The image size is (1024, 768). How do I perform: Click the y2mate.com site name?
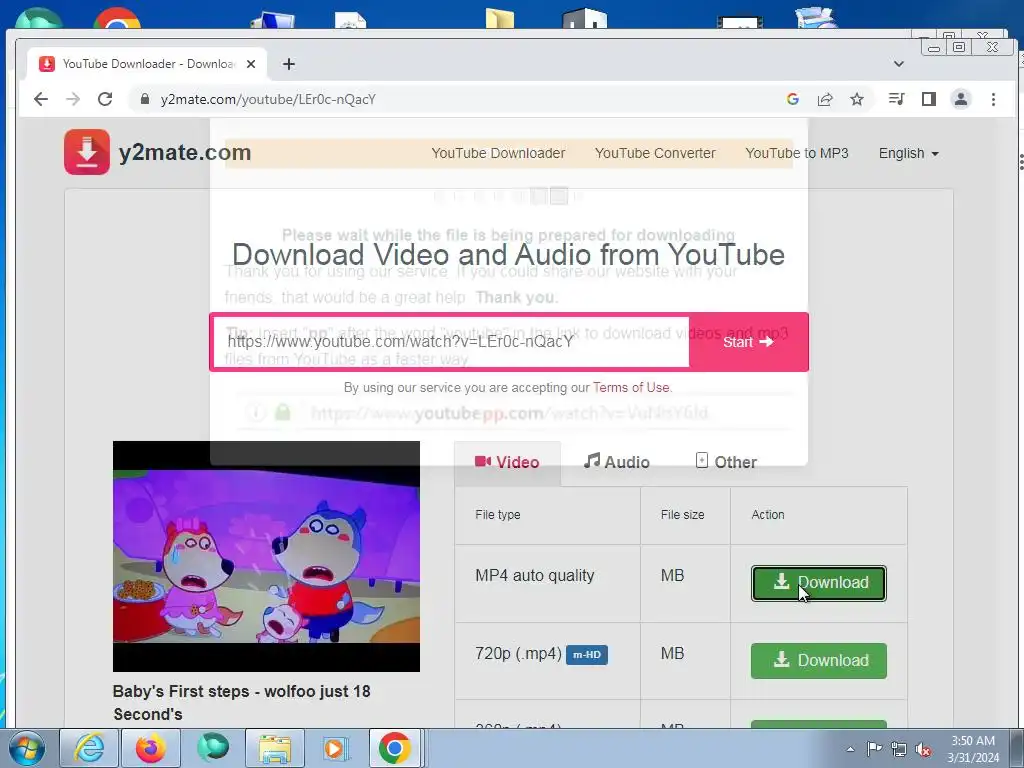point(185,152)
